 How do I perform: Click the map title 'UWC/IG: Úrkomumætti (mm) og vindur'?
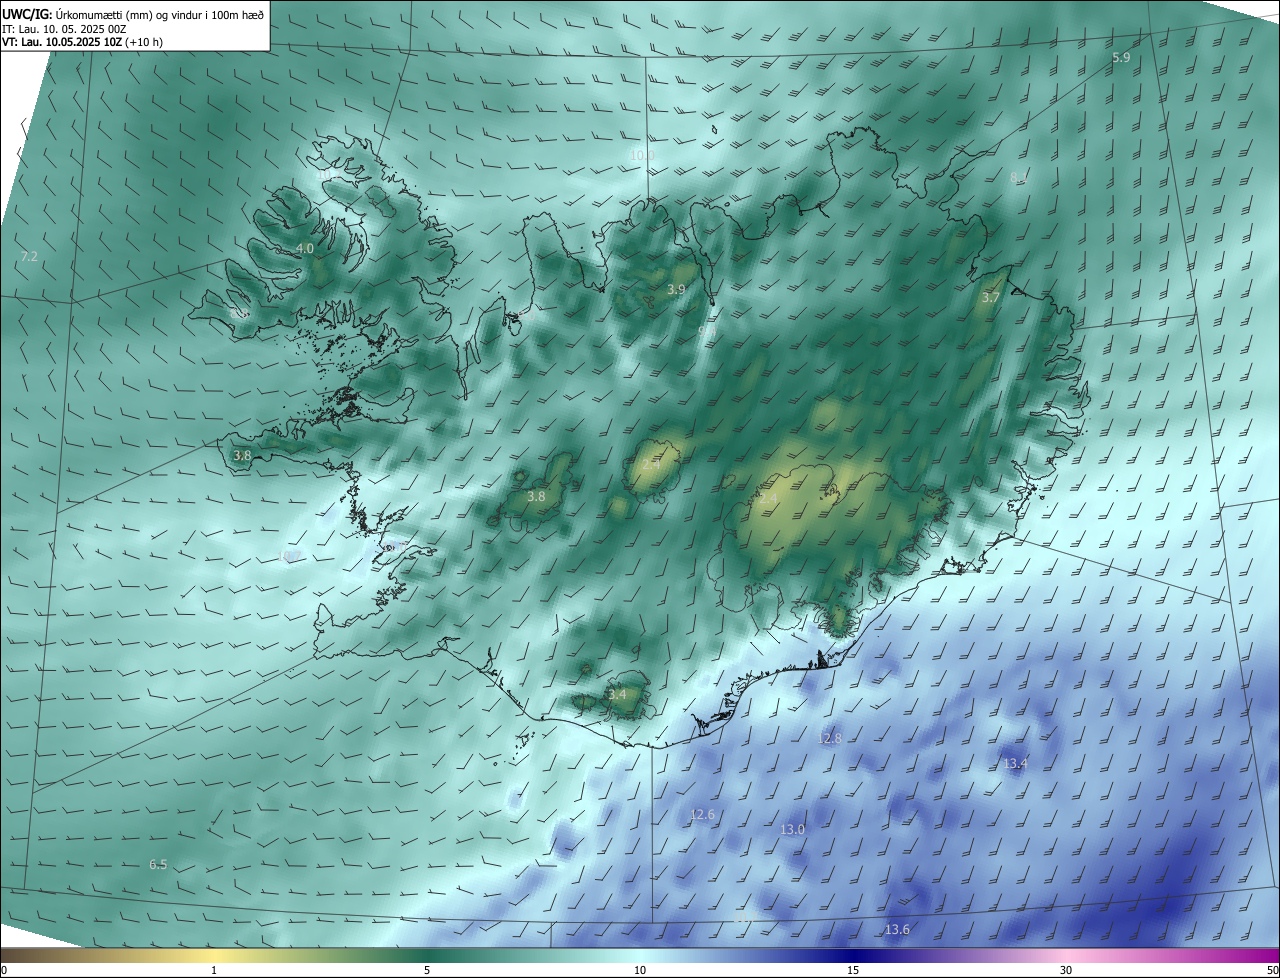[133, 14]
